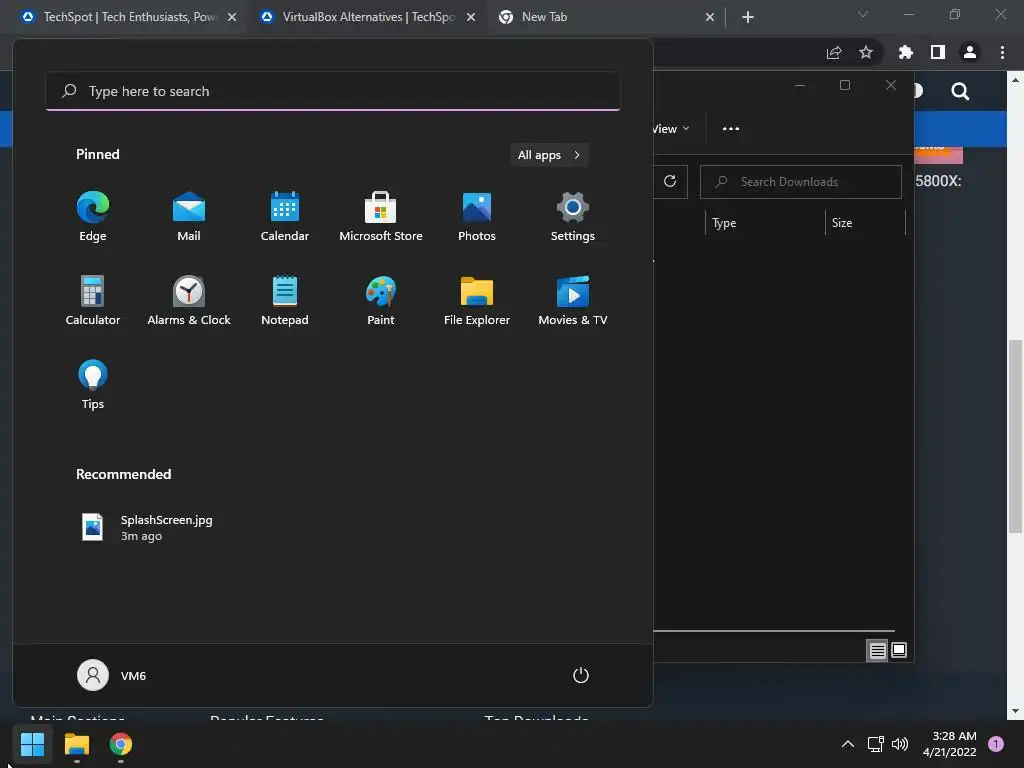Toggle Chrome side panel
The height and width of the screenshot is (768, 1024).
(x=938, y=52)
